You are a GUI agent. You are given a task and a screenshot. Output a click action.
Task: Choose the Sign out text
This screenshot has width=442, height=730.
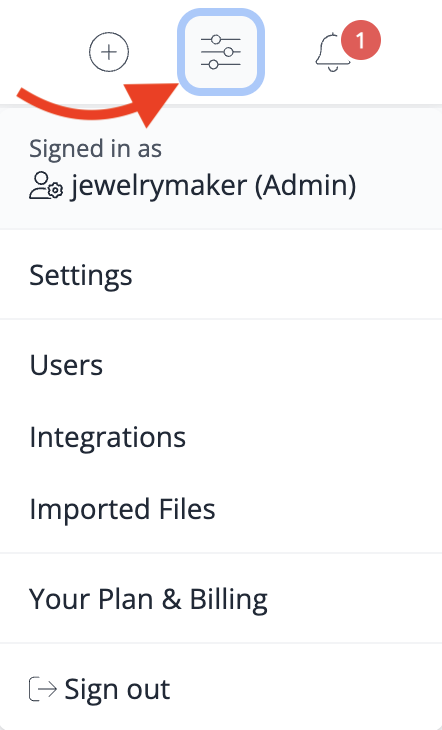pyautogui.click(x=117, y=689)
